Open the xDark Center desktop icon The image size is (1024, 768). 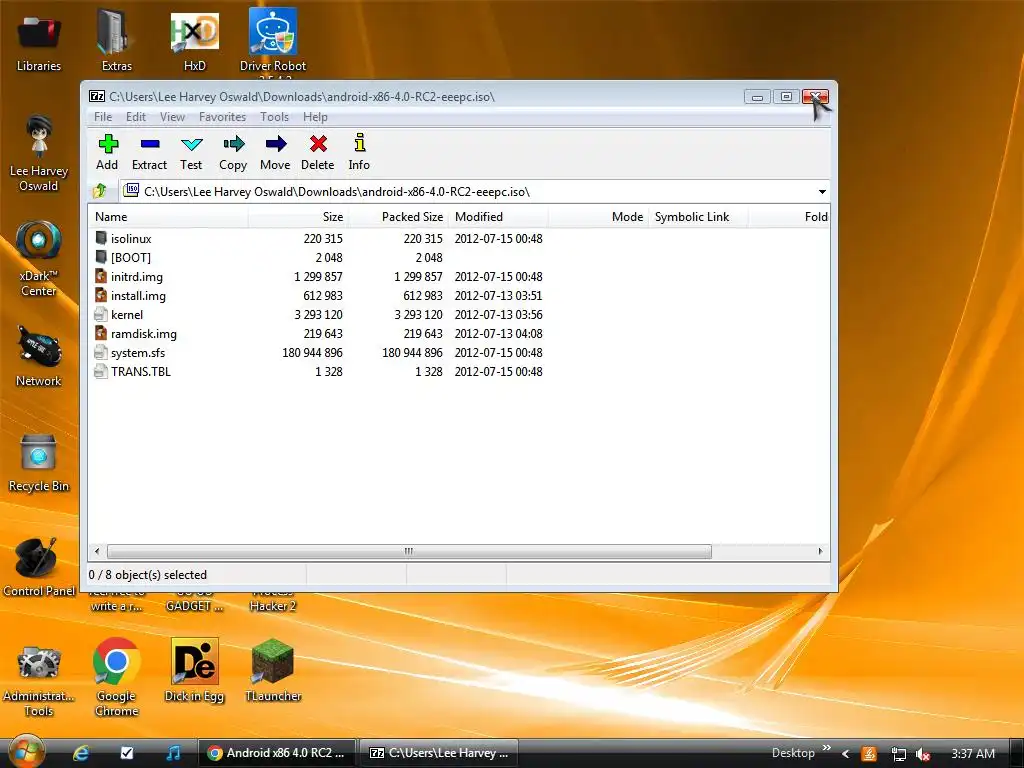(39, 259)
